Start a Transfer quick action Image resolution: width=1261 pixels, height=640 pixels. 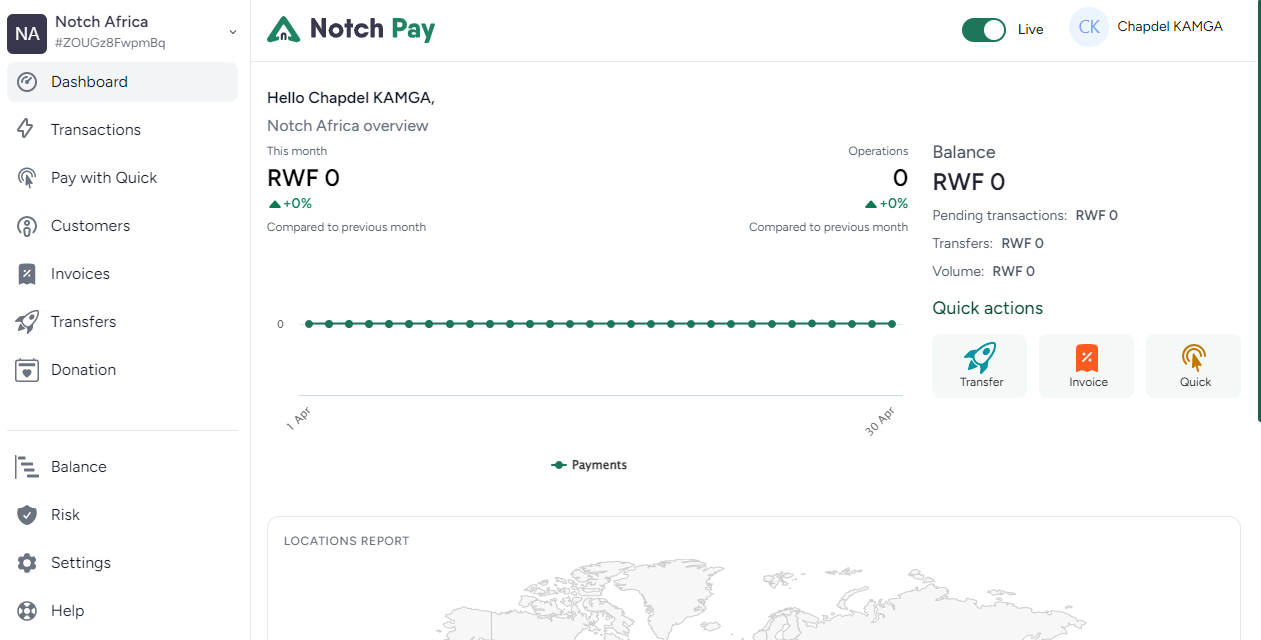click(x=980, y=366)
